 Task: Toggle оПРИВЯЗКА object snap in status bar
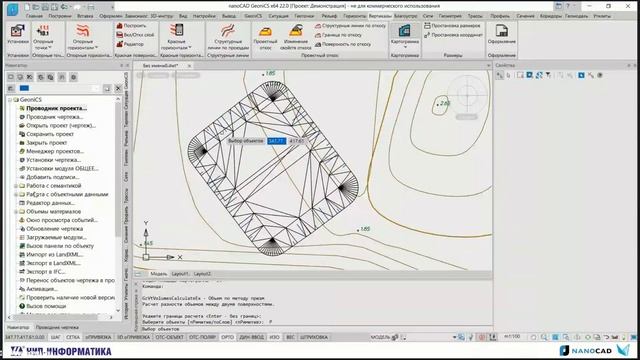click(x=98, y=337)
